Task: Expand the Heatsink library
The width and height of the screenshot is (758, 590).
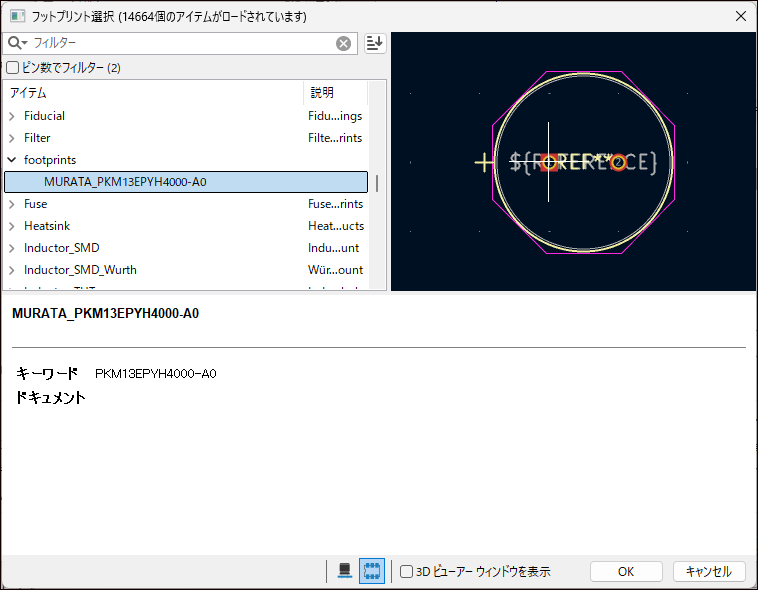Action: click(x=12, y=226)
